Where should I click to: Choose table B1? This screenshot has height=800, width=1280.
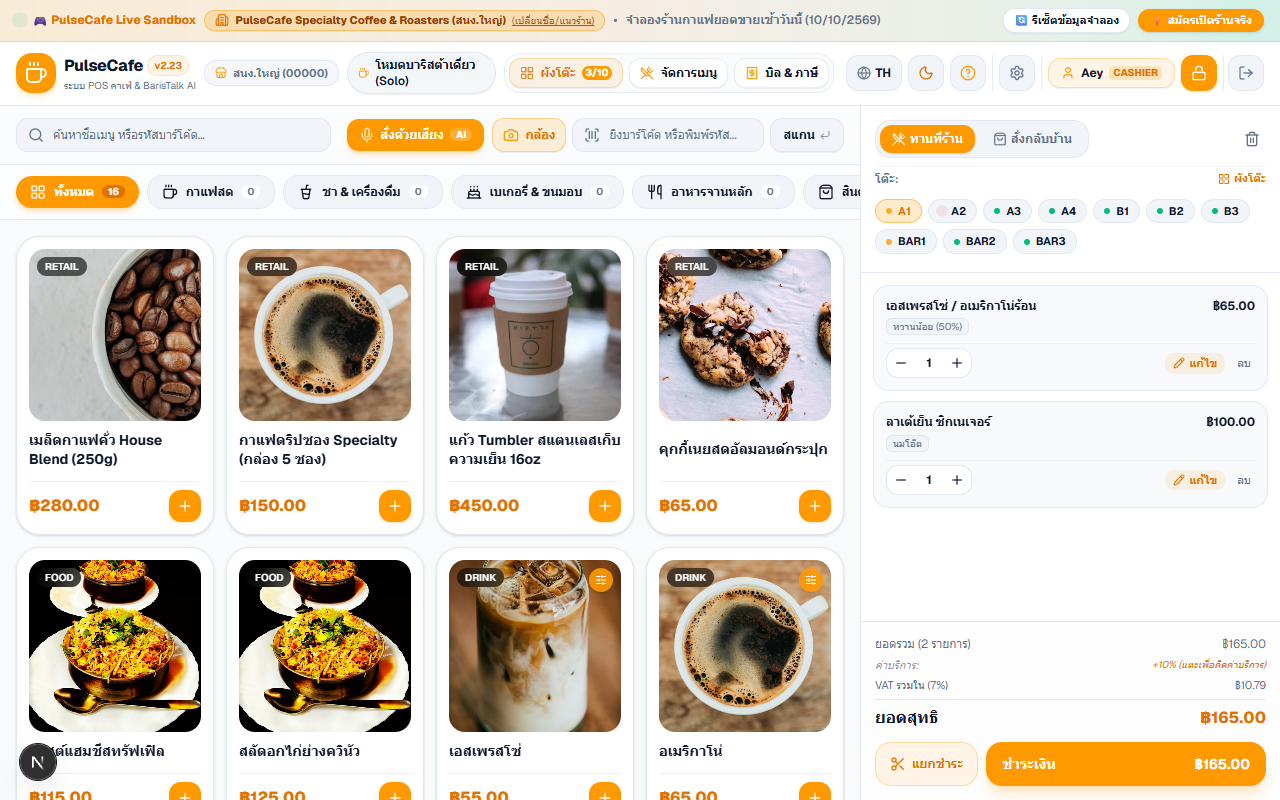(x=1116, y=211)
